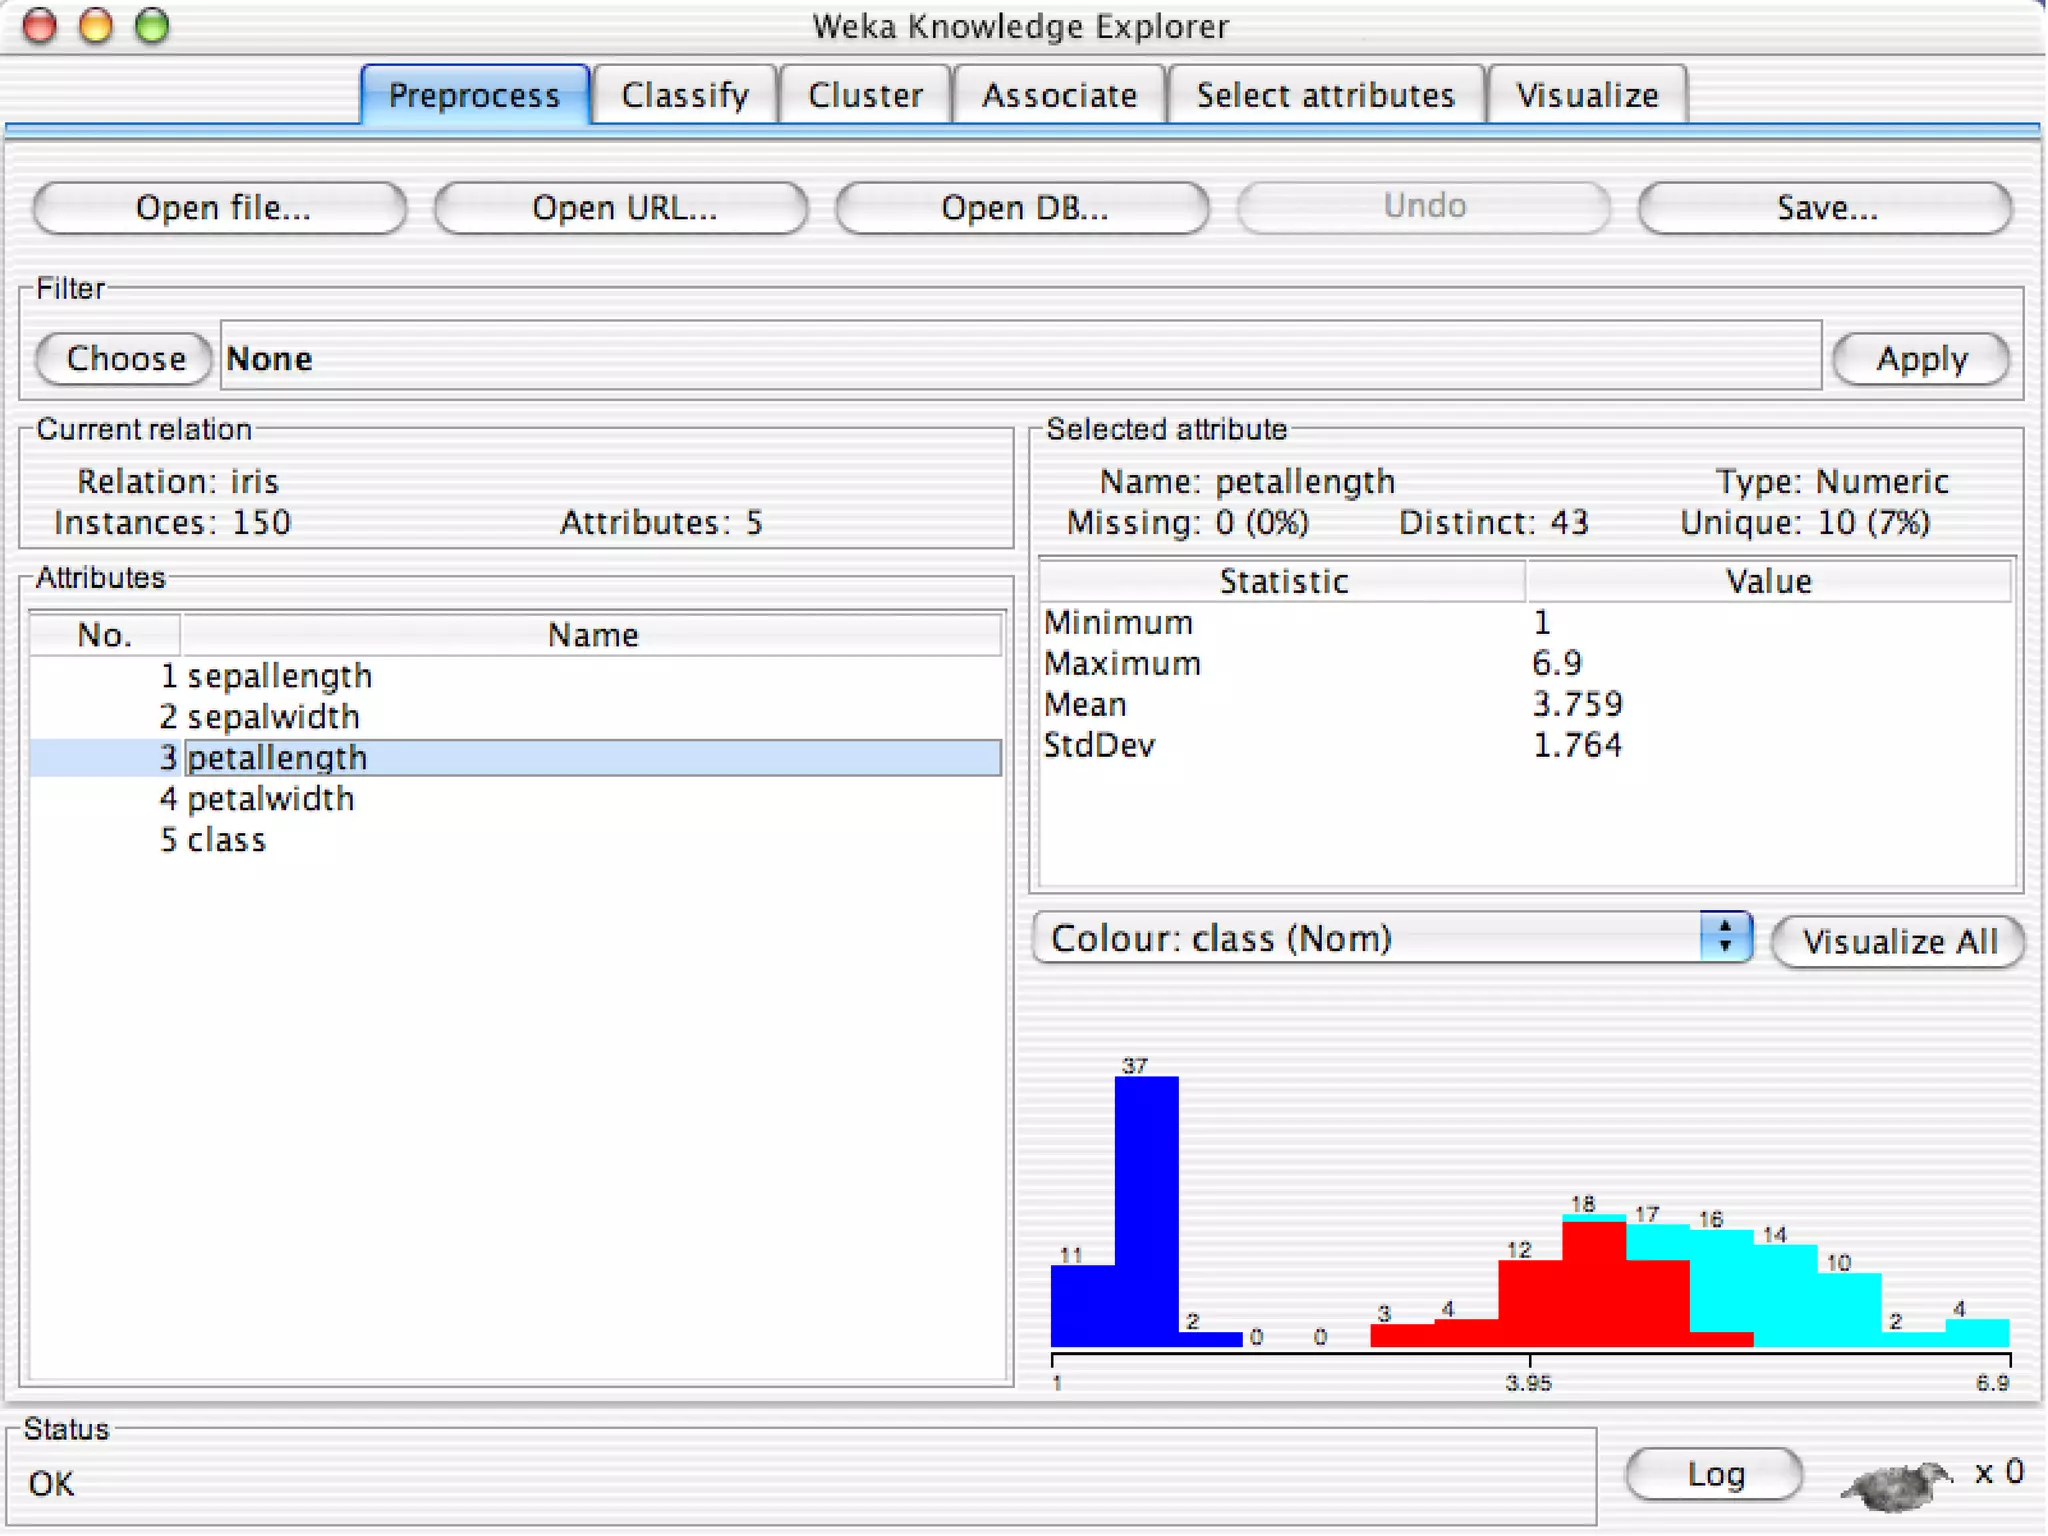Viewport: 2048px width, 1536px height.
Task: Click the Open DB... button
Action: (1023, 207)
